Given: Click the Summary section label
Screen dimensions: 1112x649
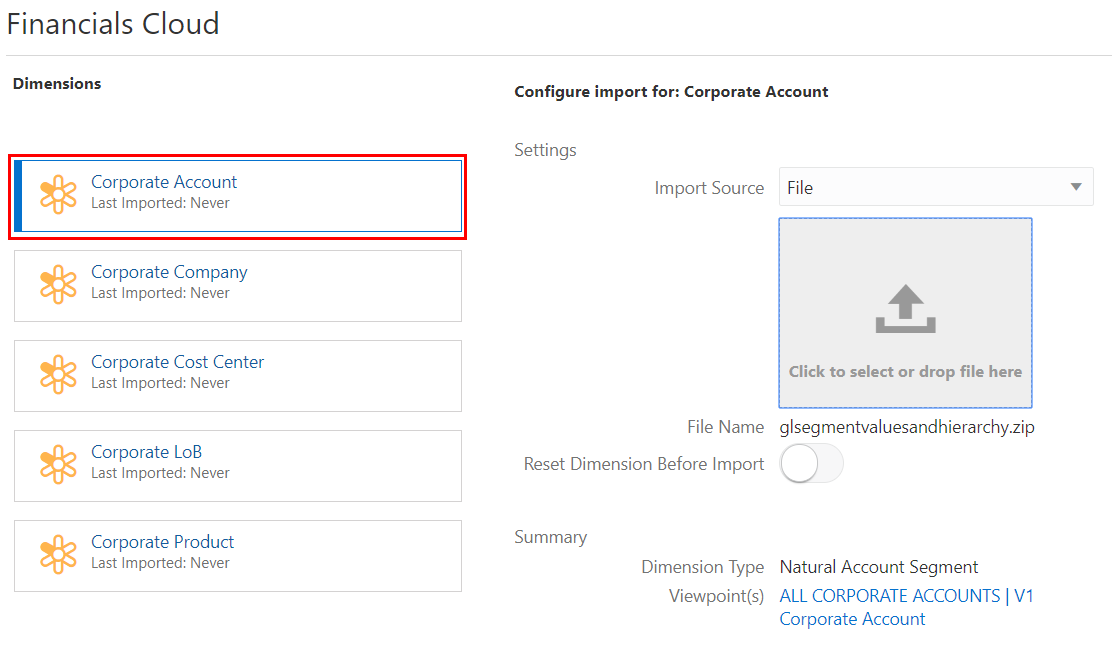Looking at the screenshot, I should 550,537.
